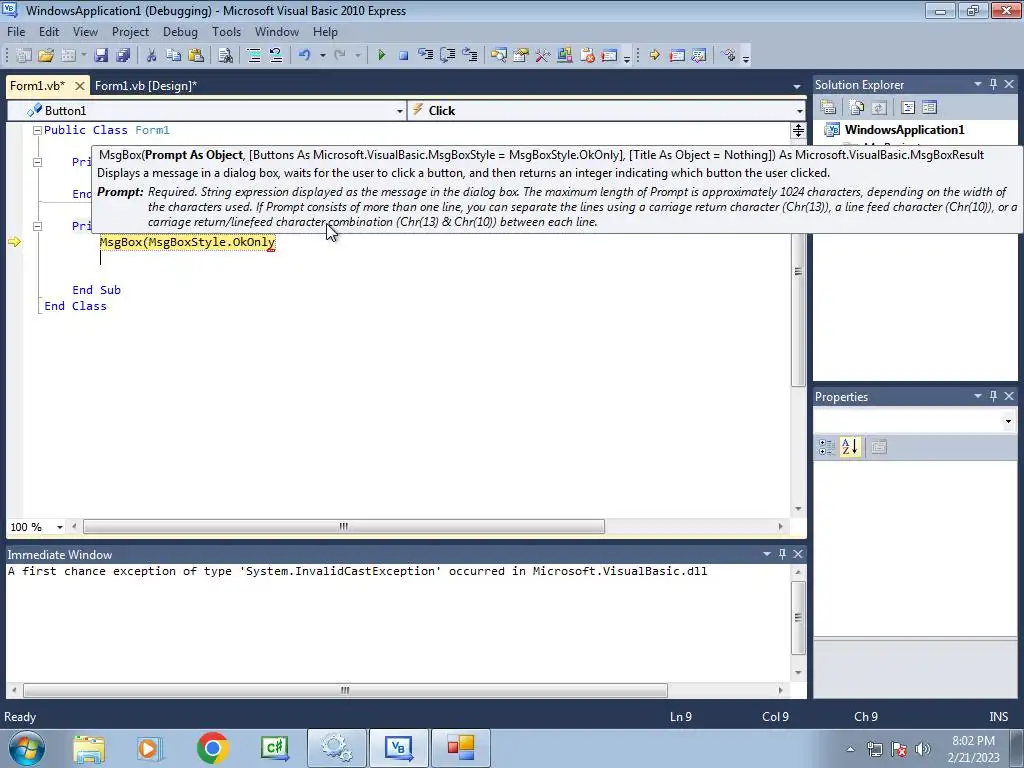Screen dimensions: 1024x768
Task: Toggle auto-hide pin on Immediate Window
Action: (x=782, y=554)
